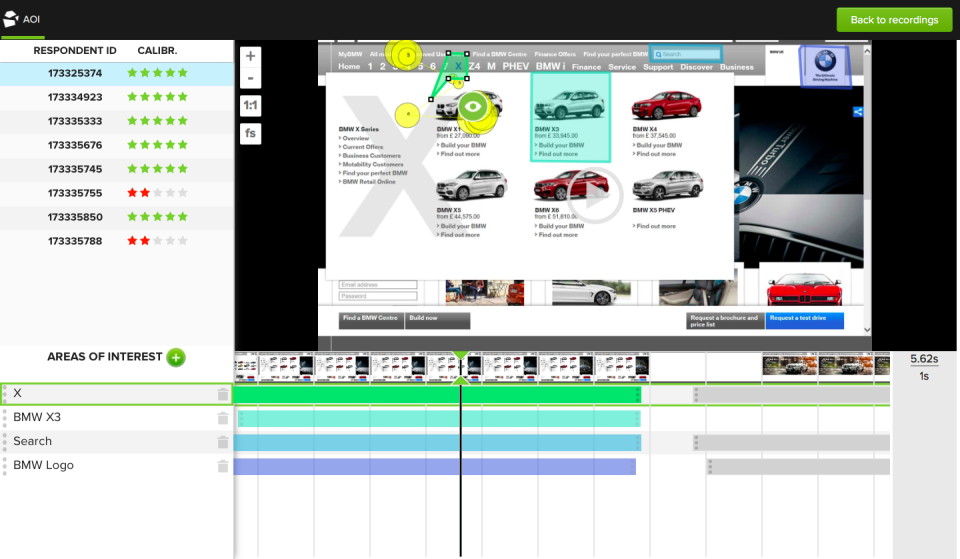
Task: Enter fullscreen using the fs button
Action: coord(250,133)
